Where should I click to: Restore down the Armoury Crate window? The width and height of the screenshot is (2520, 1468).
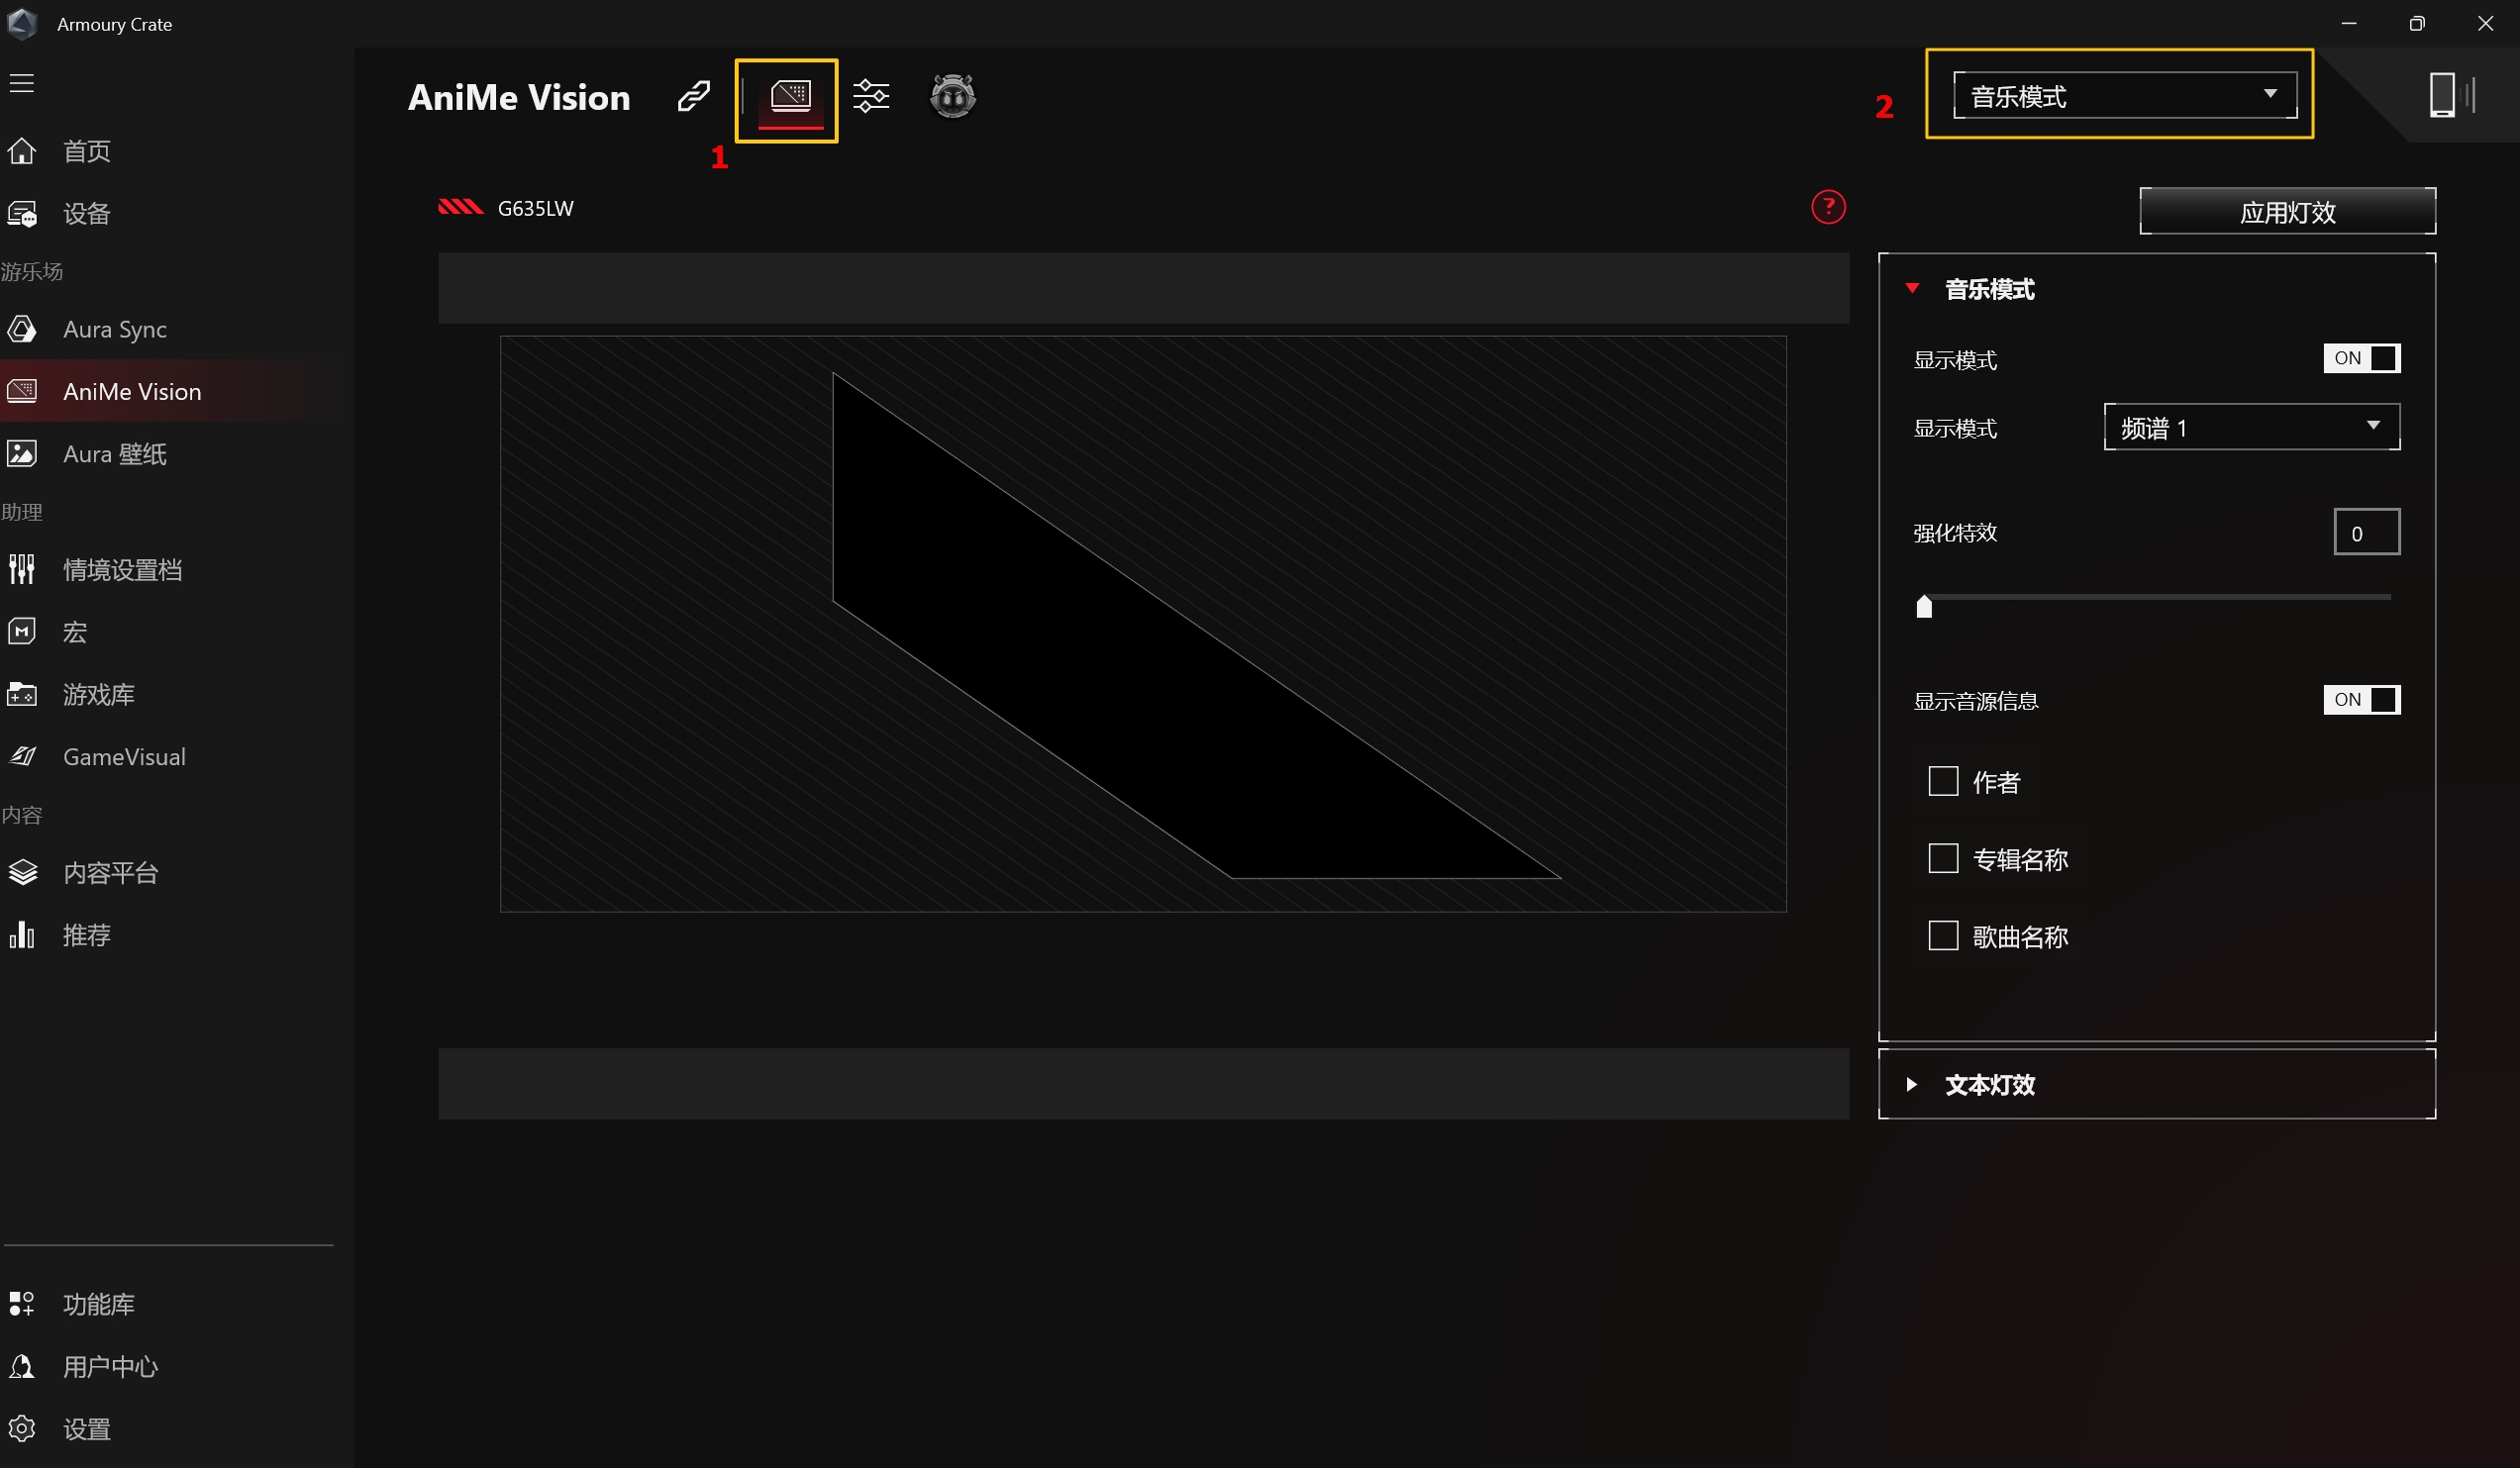click(2417, 23)
